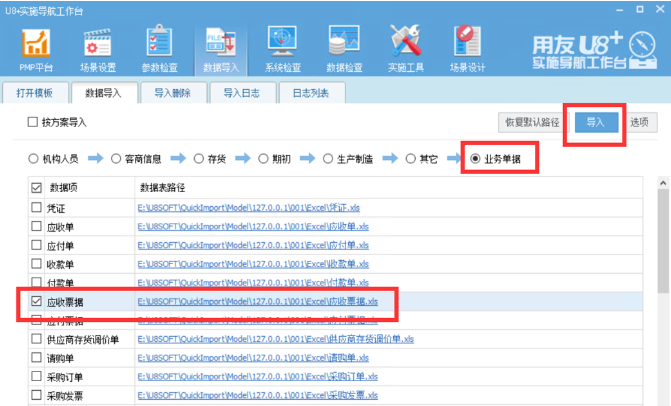Uncheck the 应收票据 row checkbox
671x406 pixels.
36,301
